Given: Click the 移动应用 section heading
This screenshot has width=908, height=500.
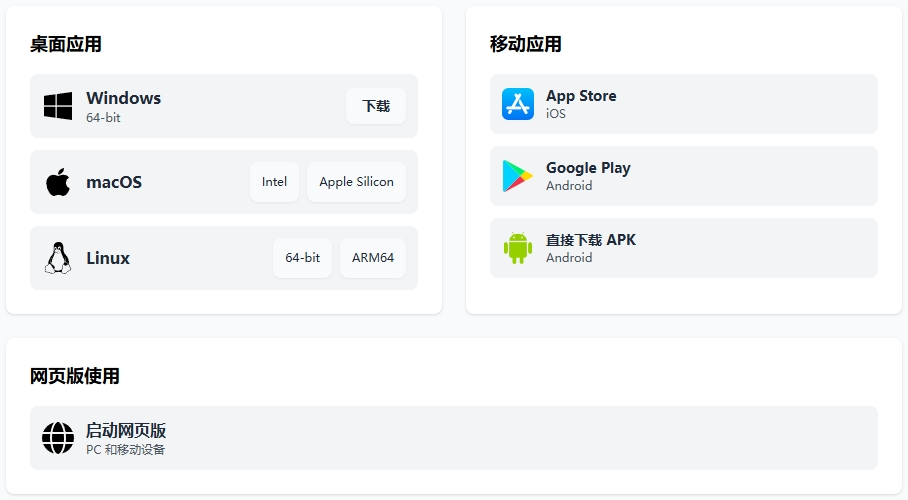Looking at the screenshot, I should click(526, 44).
